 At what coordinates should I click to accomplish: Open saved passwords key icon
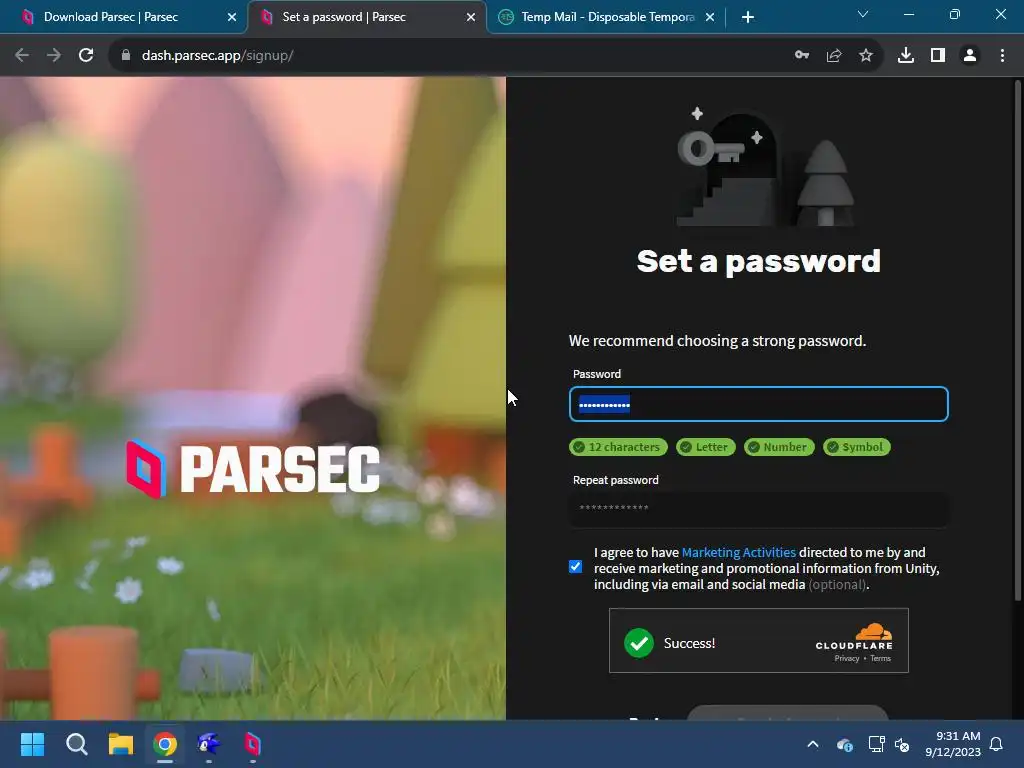pos(802,56)
